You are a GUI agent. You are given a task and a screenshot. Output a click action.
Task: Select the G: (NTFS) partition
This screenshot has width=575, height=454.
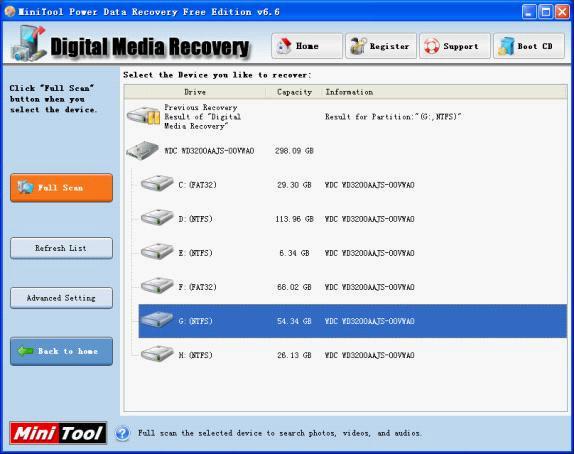353,321
